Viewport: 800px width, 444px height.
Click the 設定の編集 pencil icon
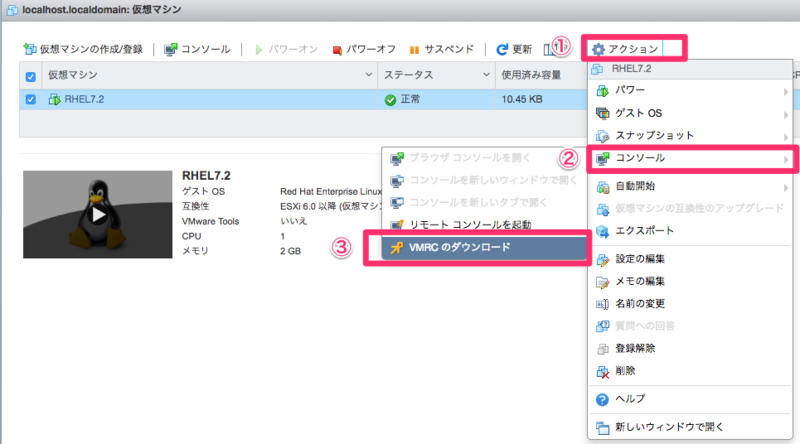[x=602, y=260]
